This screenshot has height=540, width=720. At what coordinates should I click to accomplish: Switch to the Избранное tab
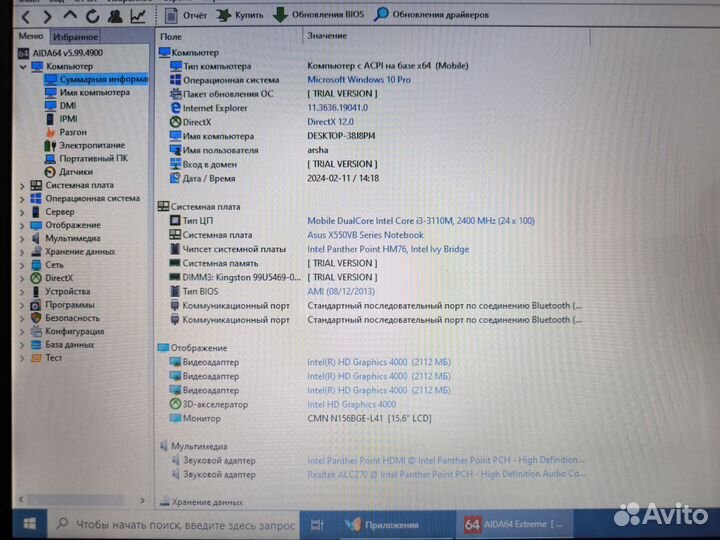click(x=75, y=37)
